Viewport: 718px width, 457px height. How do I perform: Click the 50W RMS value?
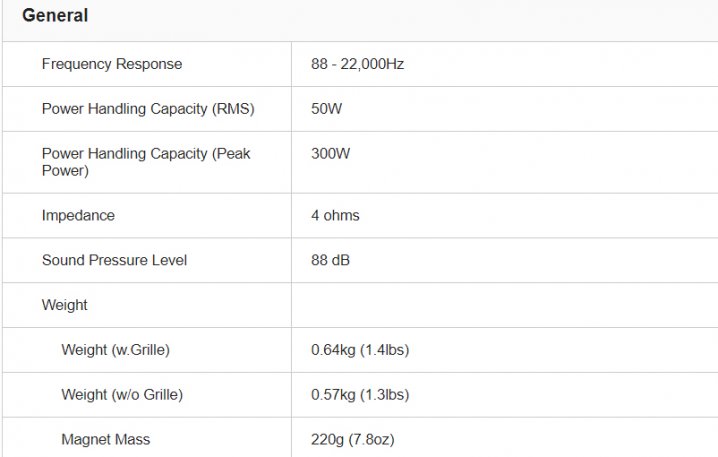tap(326, 109)
